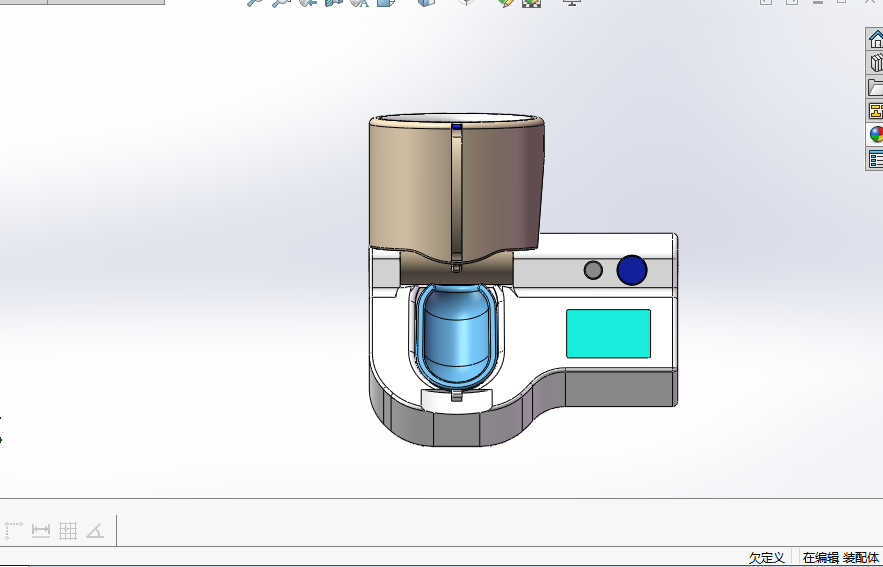
Task: Click the Dynamic Annotation Views icon
Action: click(359, 3)
